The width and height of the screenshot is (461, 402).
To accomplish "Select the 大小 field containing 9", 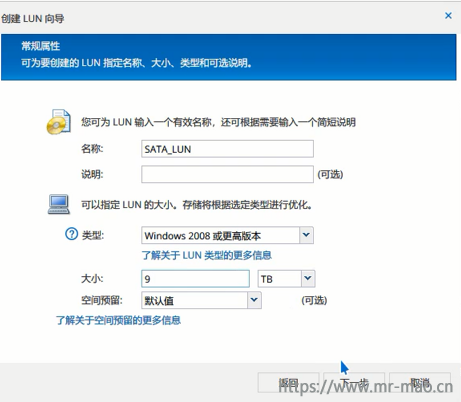I will (x=195, y=279).
